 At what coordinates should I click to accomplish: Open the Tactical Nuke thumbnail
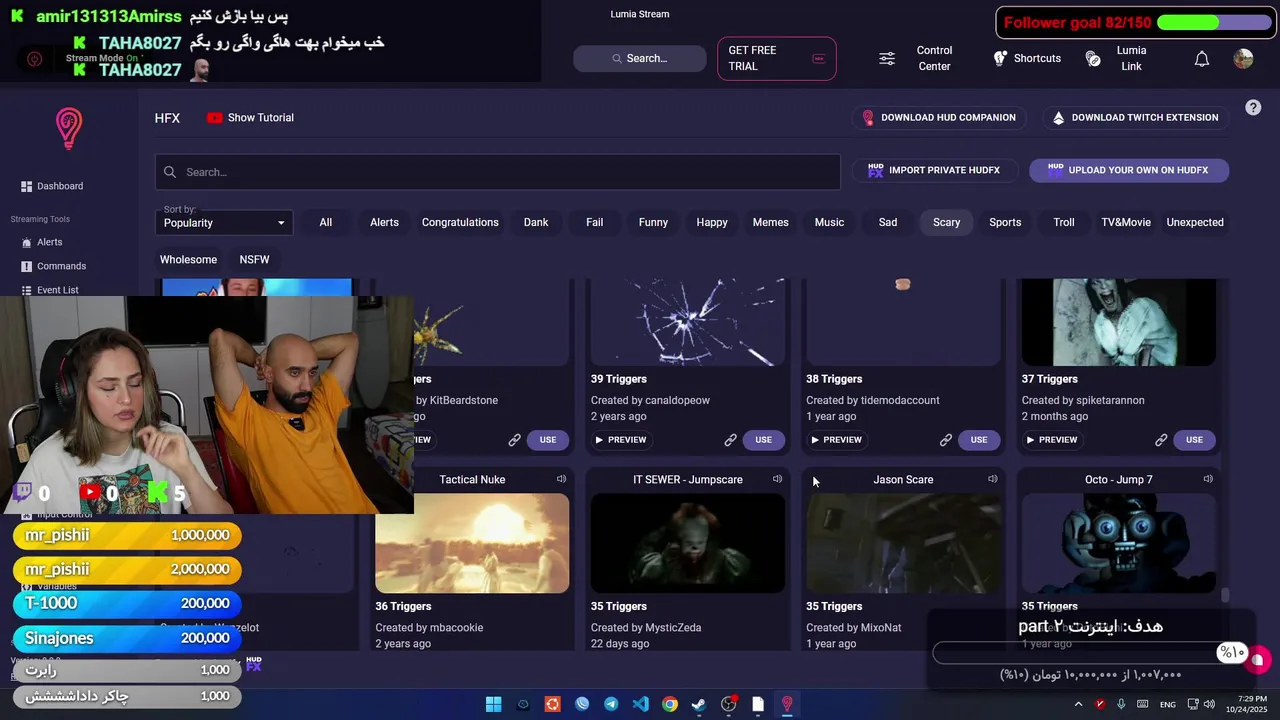pyautogui.click(x=472, y=543)
